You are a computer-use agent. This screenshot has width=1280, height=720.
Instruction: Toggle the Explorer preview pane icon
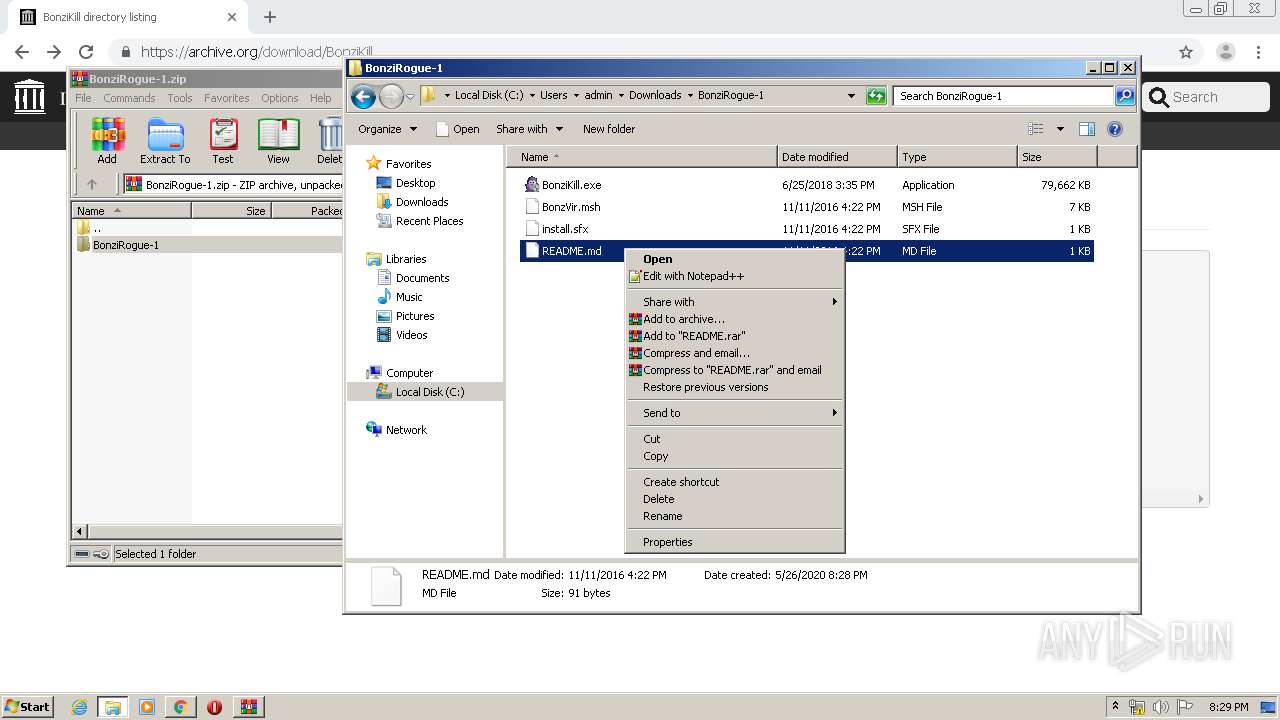pyautogui.click(x=1087, y=129)
